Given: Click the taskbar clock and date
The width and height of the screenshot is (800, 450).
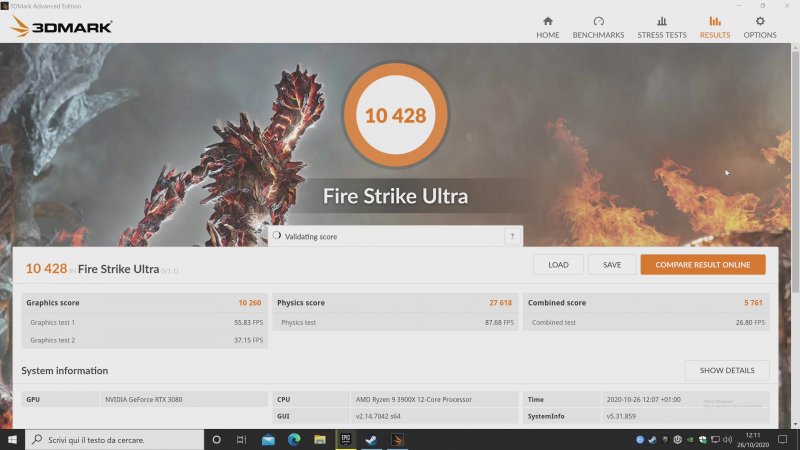Looking at the screenshot, I should click(x=753, y=440).
